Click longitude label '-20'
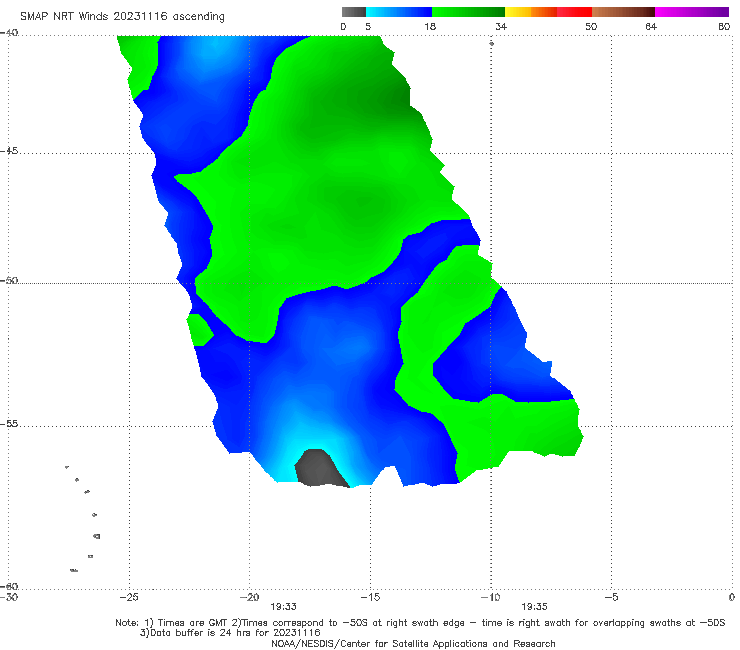740x650 pixels. coord(249,598)
